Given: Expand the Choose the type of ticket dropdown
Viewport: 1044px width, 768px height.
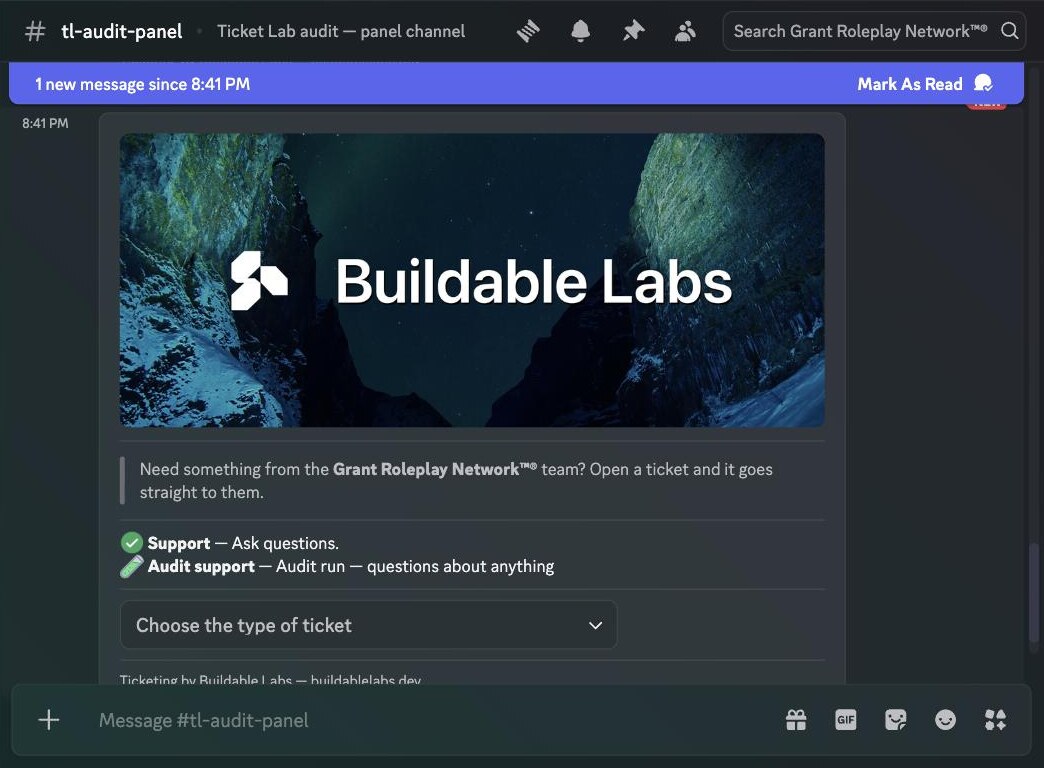Looking at the screenshot, I should click(369, 625).
